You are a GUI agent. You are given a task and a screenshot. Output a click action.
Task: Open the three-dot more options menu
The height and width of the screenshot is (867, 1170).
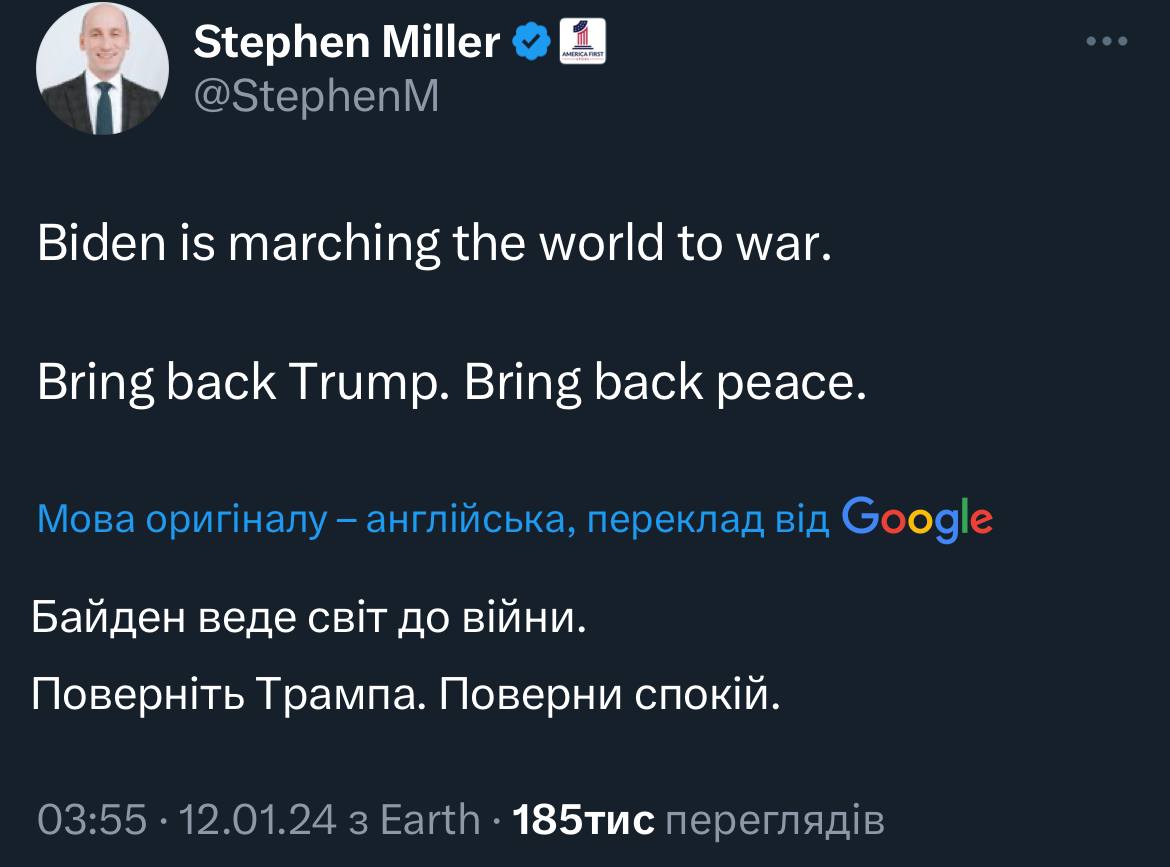(x=1107, y=42)
